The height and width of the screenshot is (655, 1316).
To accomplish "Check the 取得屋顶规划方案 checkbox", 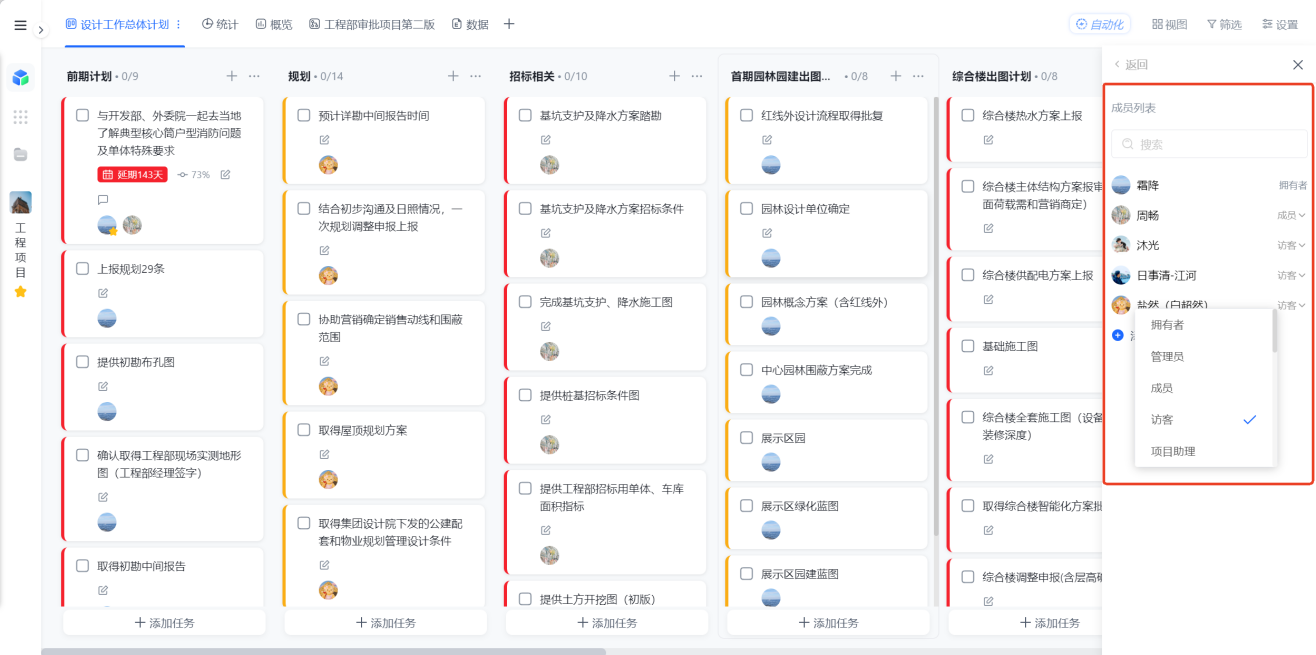I will [x=304, y=430].
